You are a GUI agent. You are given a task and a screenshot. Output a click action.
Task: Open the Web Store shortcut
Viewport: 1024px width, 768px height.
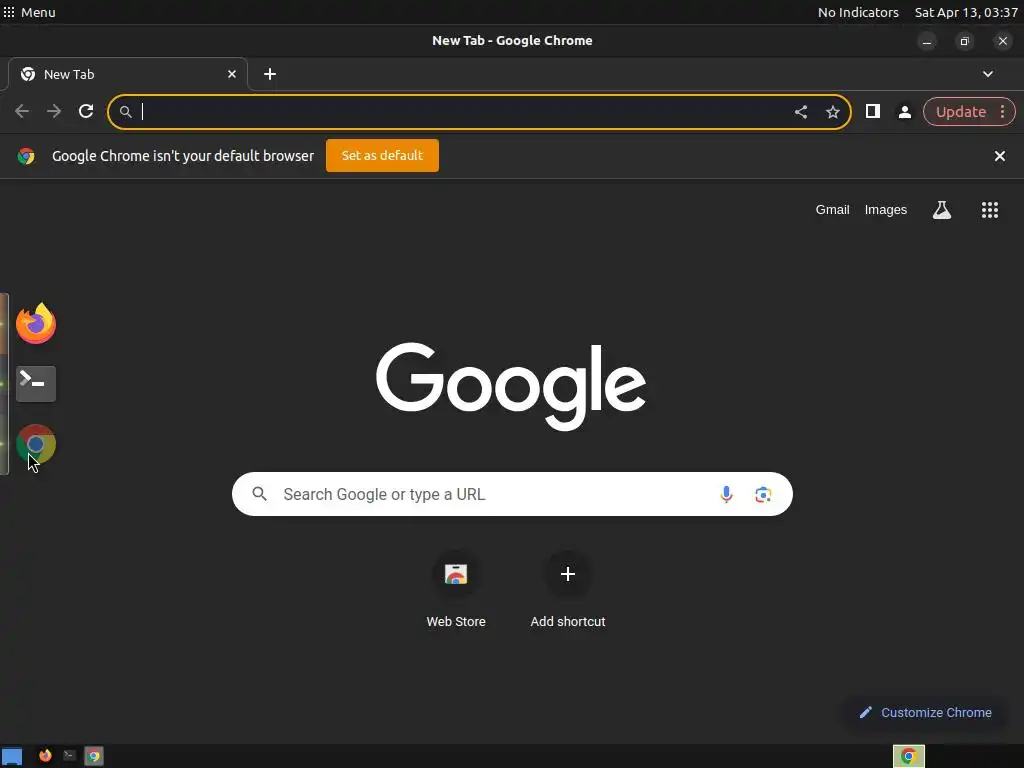tap(456, 590)
